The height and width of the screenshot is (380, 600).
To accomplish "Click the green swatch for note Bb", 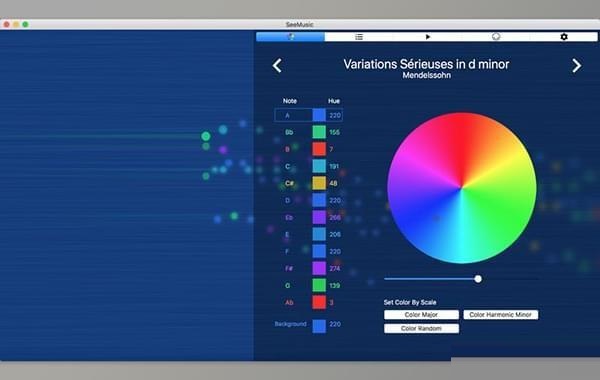I will [319, 132].
